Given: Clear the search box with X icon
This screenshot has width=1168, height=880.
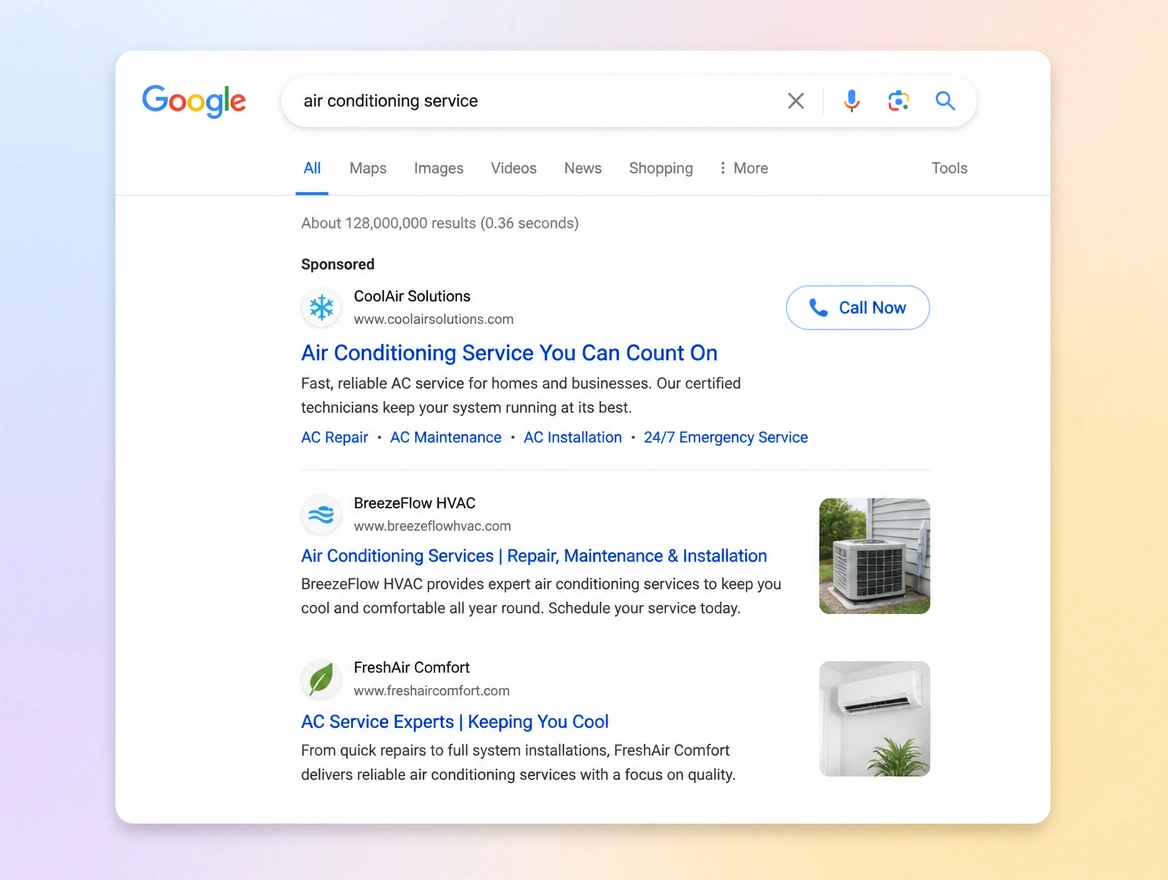Looking at the screenshot, I should pos(796,101).
